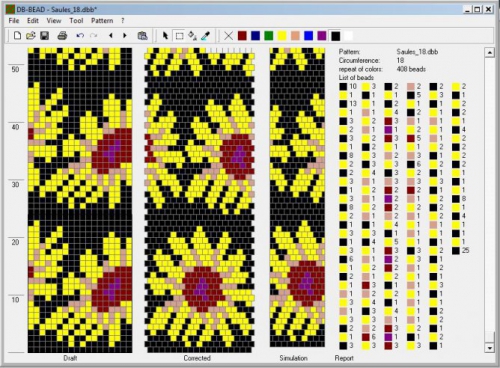Click the report scrollbar down arrow
500x368 pixels.
coord(489,348)
